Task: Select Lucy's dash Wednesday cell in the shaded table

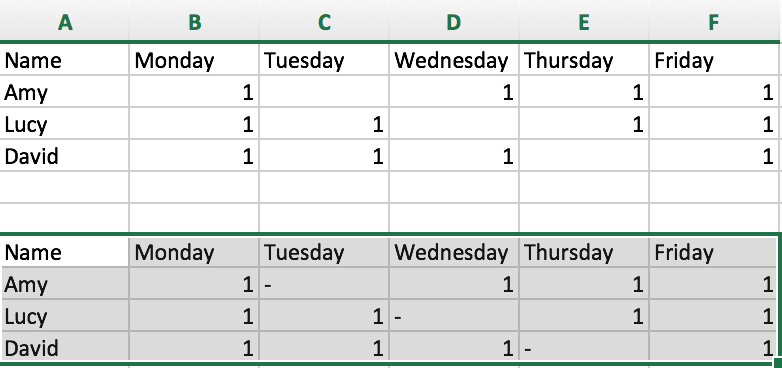Action: pos(454,316)
